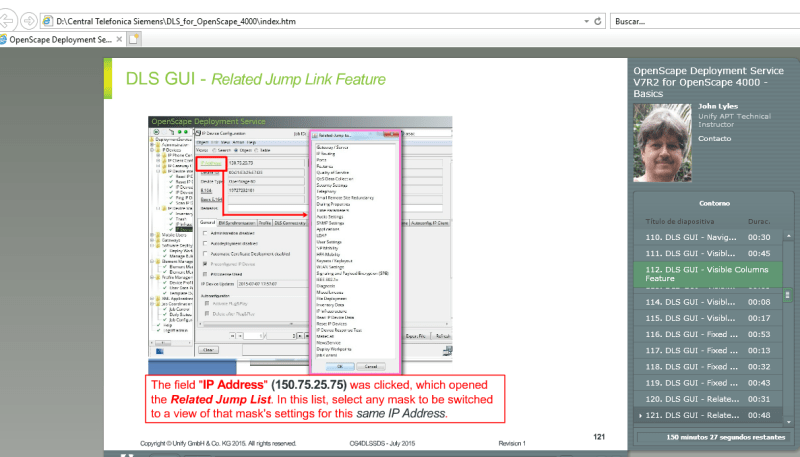Close the OpenScape Deployment browser tab
The image size is (800, 457).
click(119, 39)
